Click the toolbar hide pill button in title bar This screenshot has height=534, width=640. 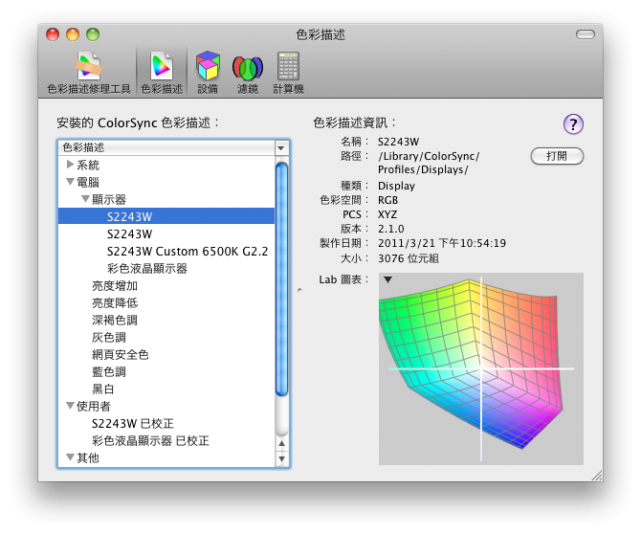[585, 34]
